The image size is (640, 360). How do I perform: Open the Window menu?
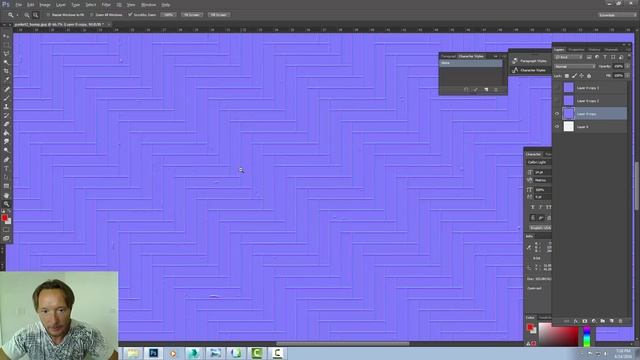pos(148,5)
